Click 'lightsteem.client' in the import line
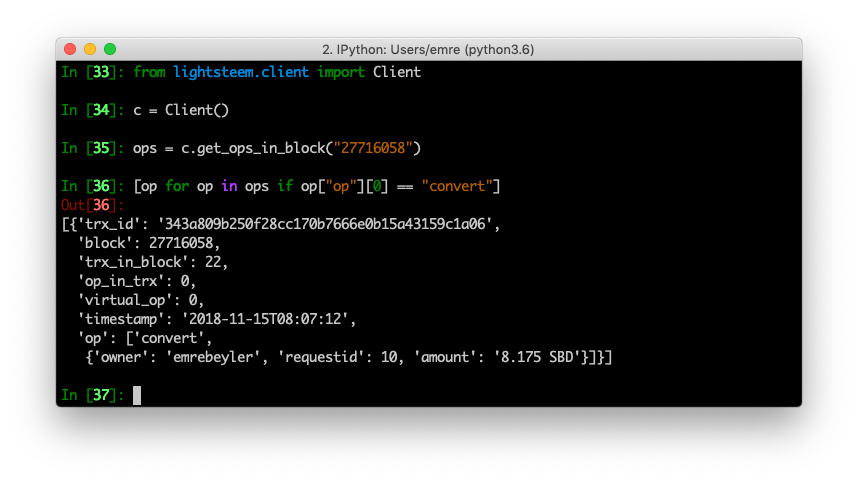Screen dimensions: 858x481 pos(241,72)
